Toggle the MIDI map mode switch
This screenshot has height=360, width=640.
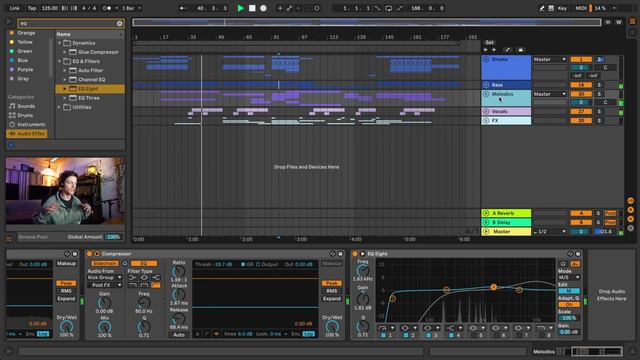(580, 8)
